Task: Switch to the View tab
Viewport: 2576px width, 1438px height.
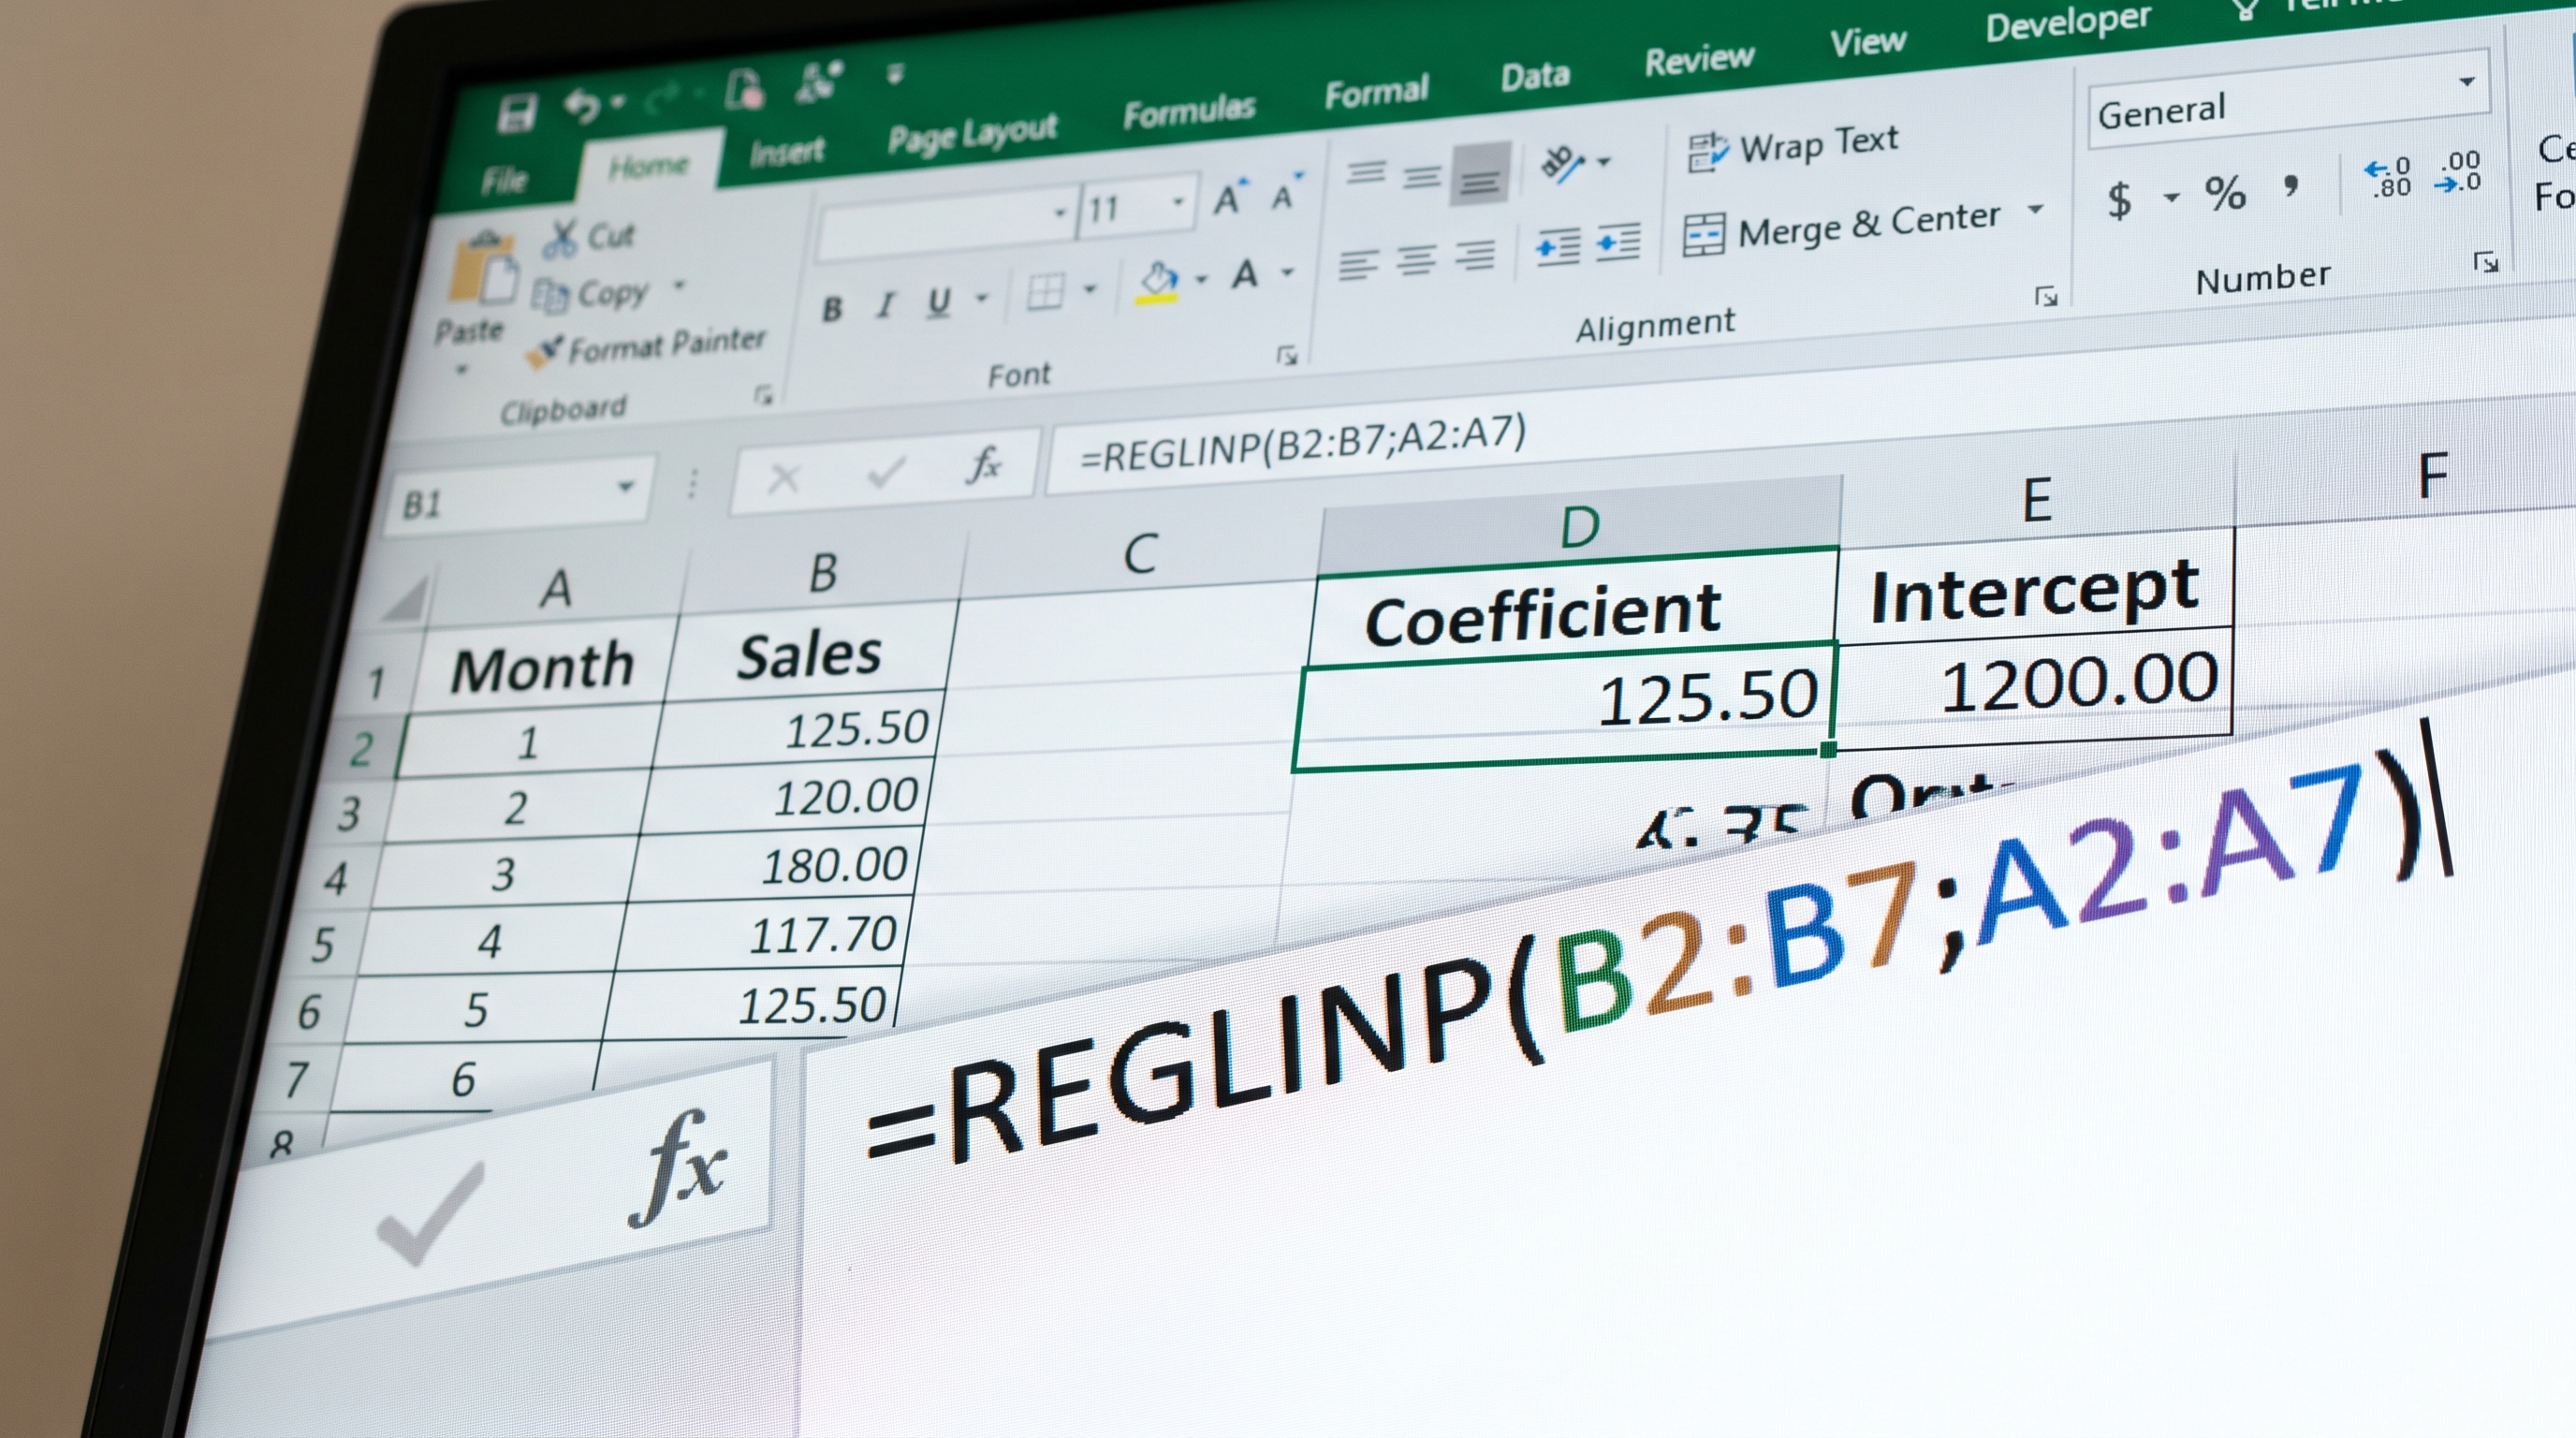Action: pos(1867,43)
